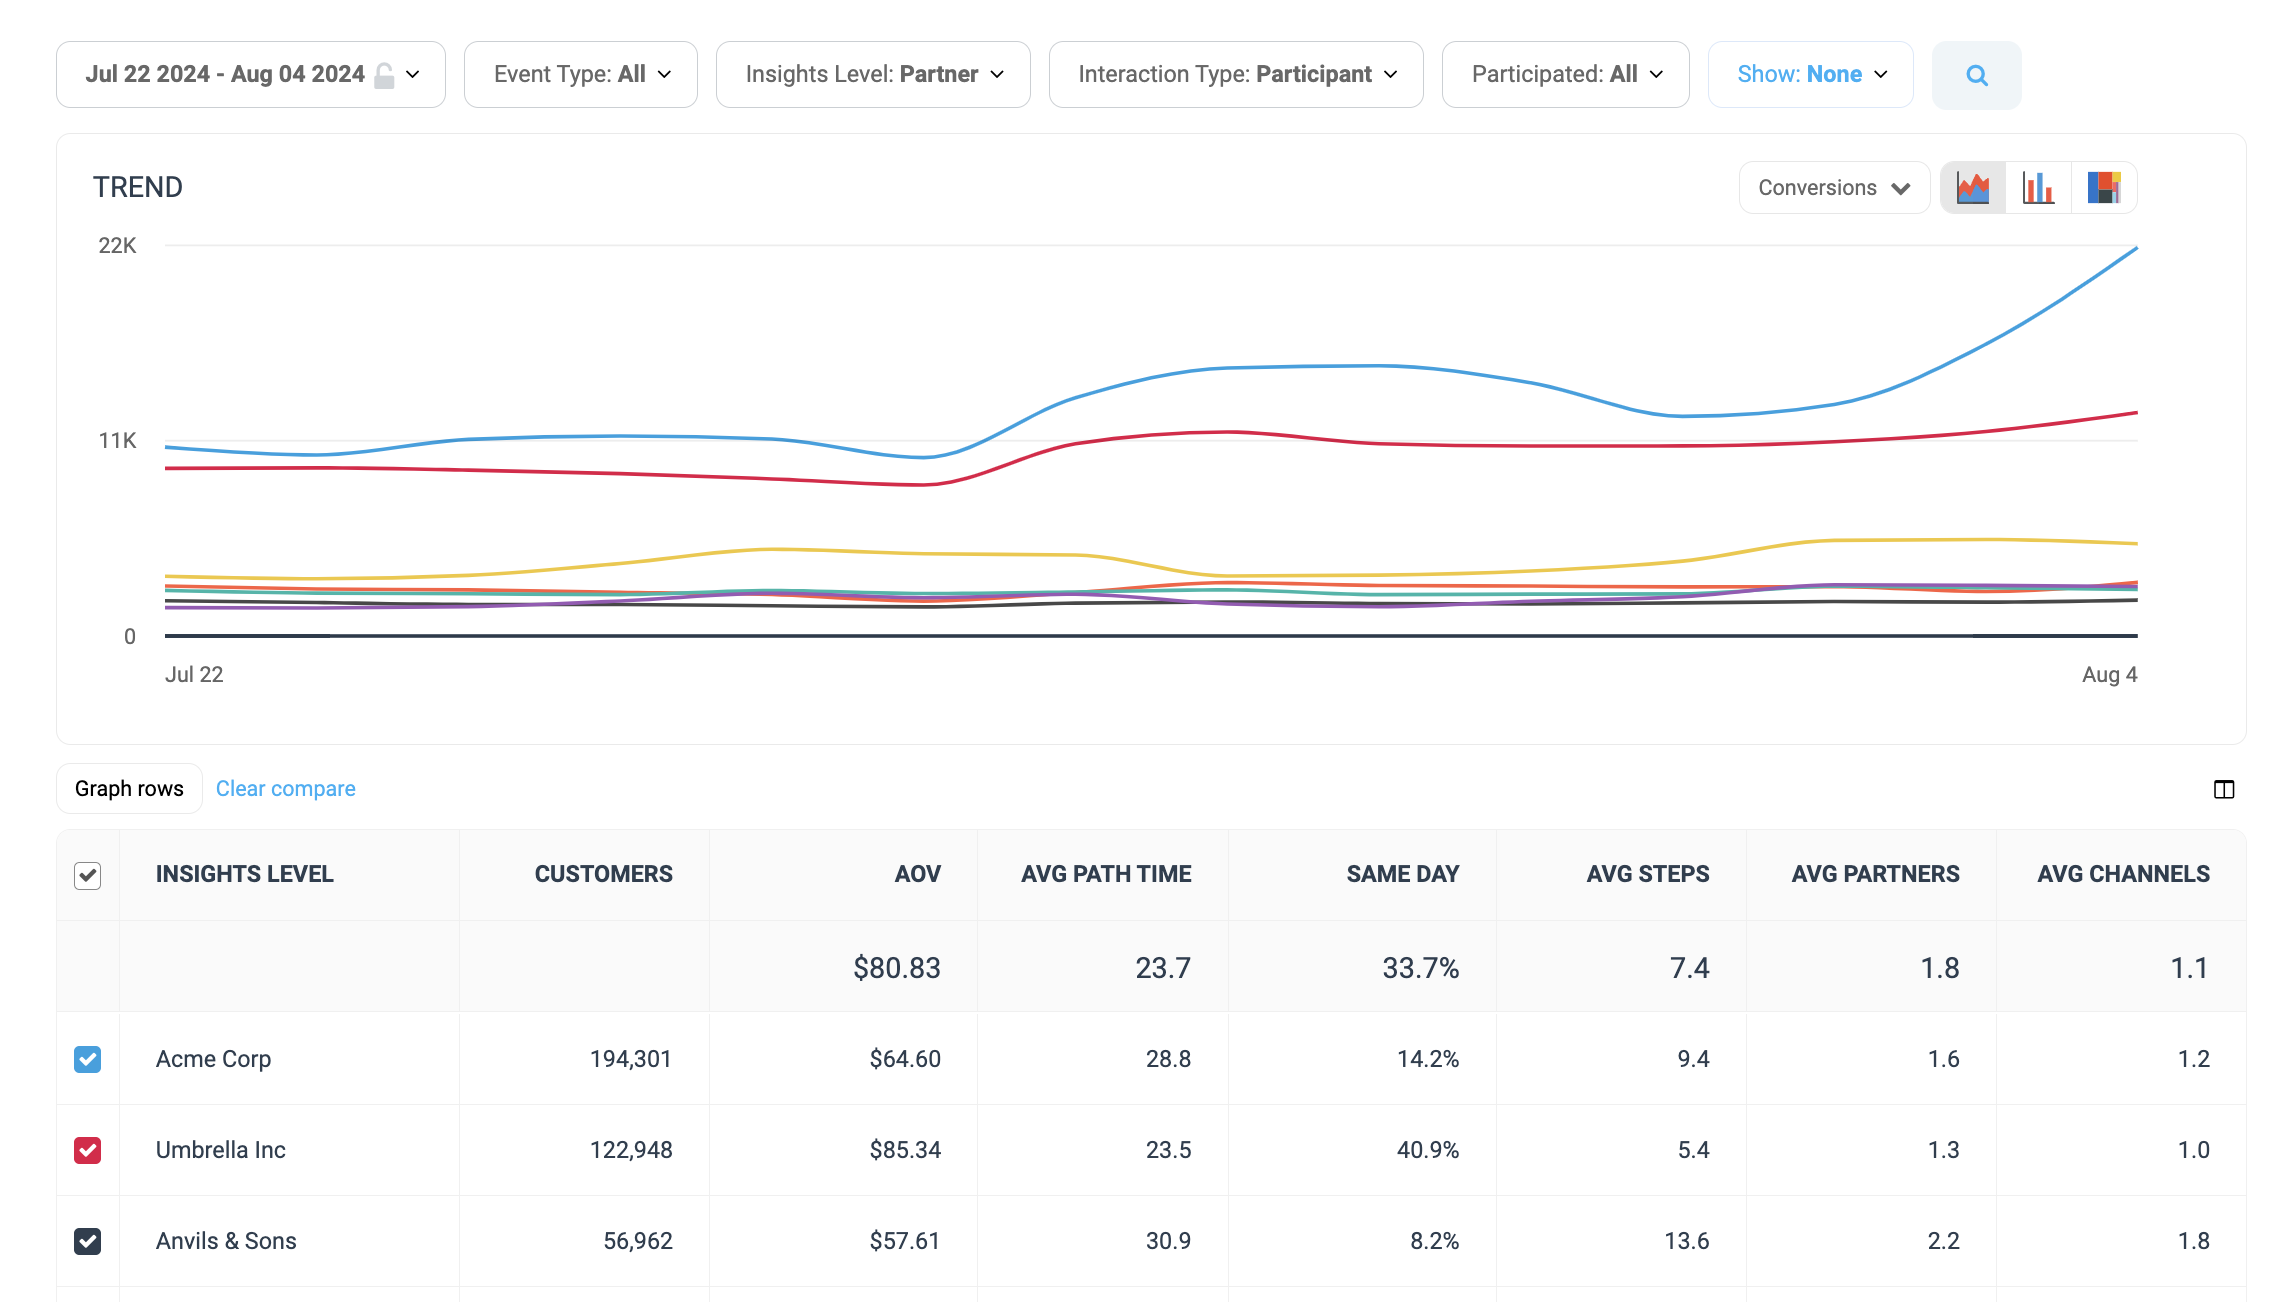Click the 14.2% same day cell
The image size is (2274, 1302).
(1428, 1059)
